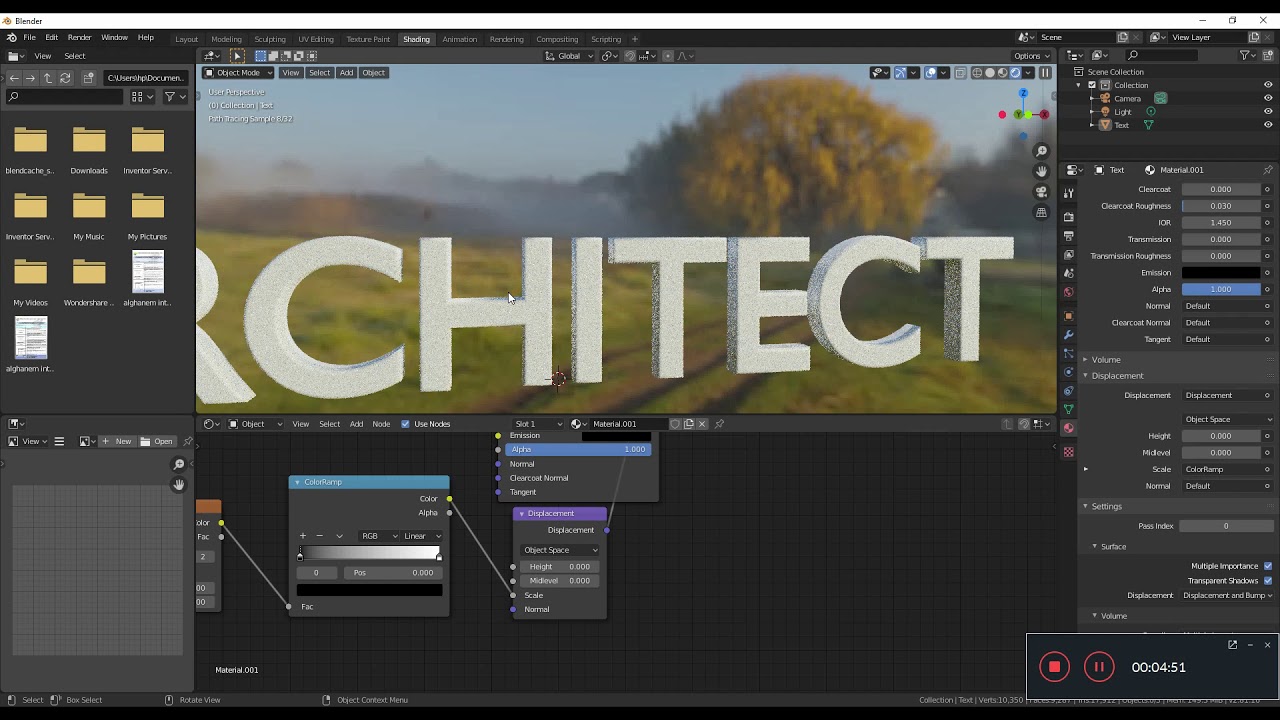Hide the Collection in the outliner
The width and height of the screenshot is (1280, 720).
(x=1268, y=85)
